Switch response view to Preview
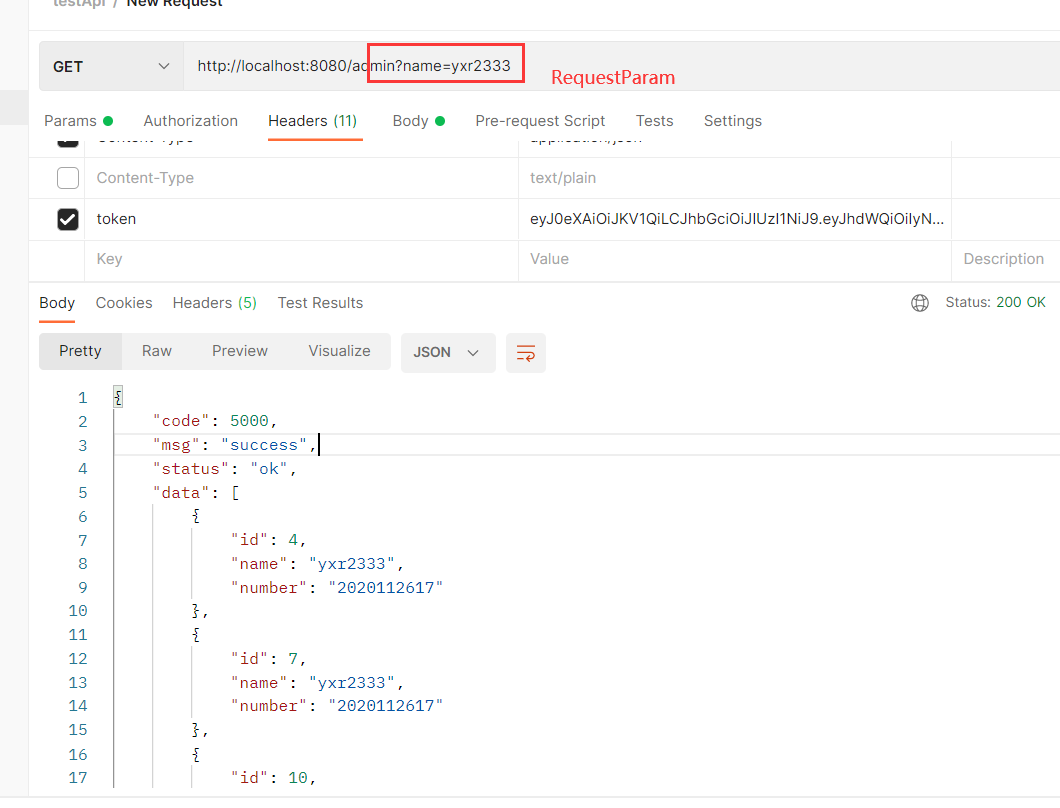This screenshot has height=808, width=1060. 240,351
